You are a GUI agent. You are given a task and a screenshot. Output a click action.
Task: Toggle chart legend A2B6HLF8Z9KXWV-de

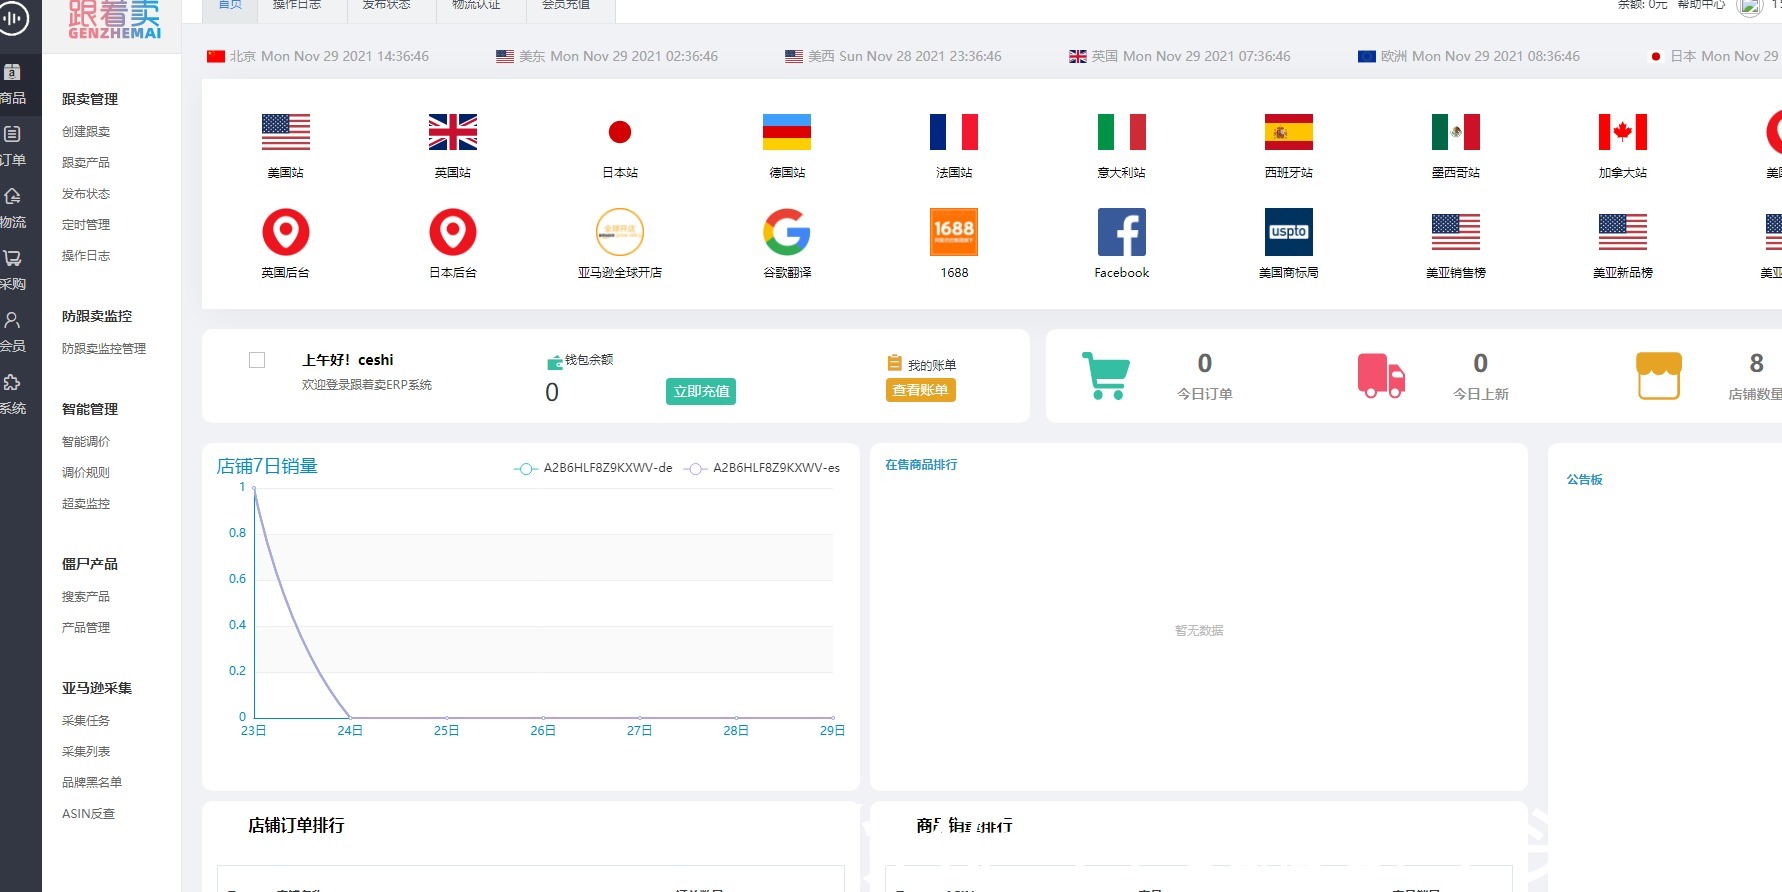(593, 468)
